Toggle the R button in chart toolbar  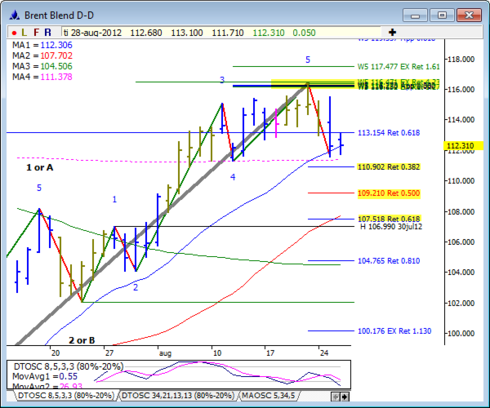coord(48,33)
